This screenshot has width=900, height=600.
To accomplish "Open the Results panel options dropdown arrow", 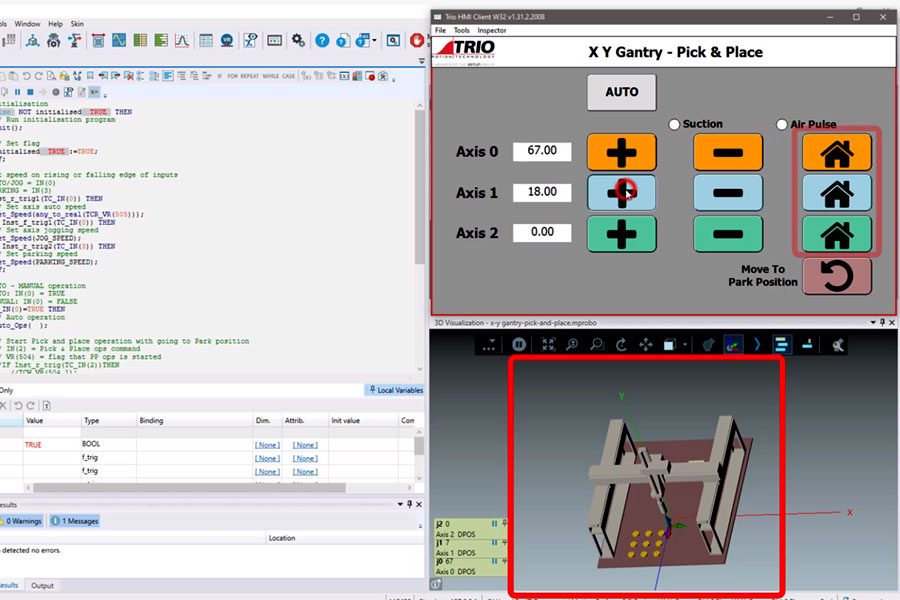I will (400, 504).
